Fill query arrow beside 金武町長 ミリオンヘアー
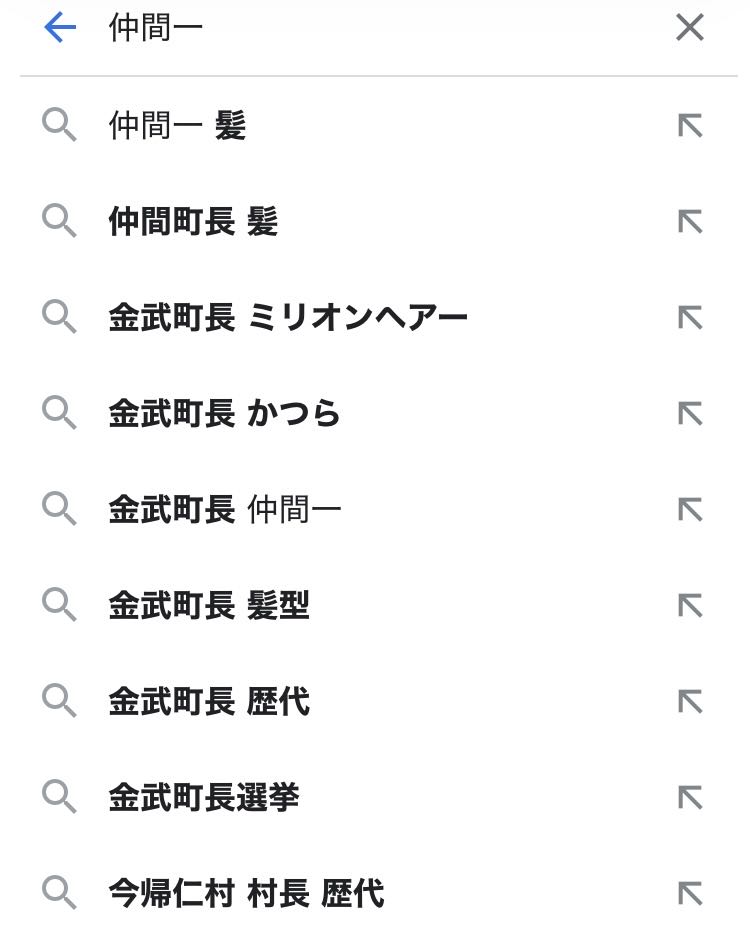Image resolution: width=750 pixels, height=938 pixels. point(690,318)
